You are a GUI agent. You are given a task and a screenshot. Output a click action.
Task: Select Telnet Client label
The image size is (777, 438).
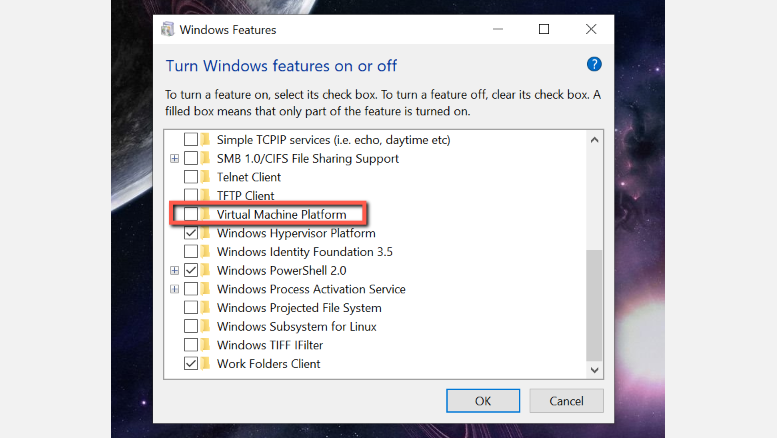coord(249,177)
